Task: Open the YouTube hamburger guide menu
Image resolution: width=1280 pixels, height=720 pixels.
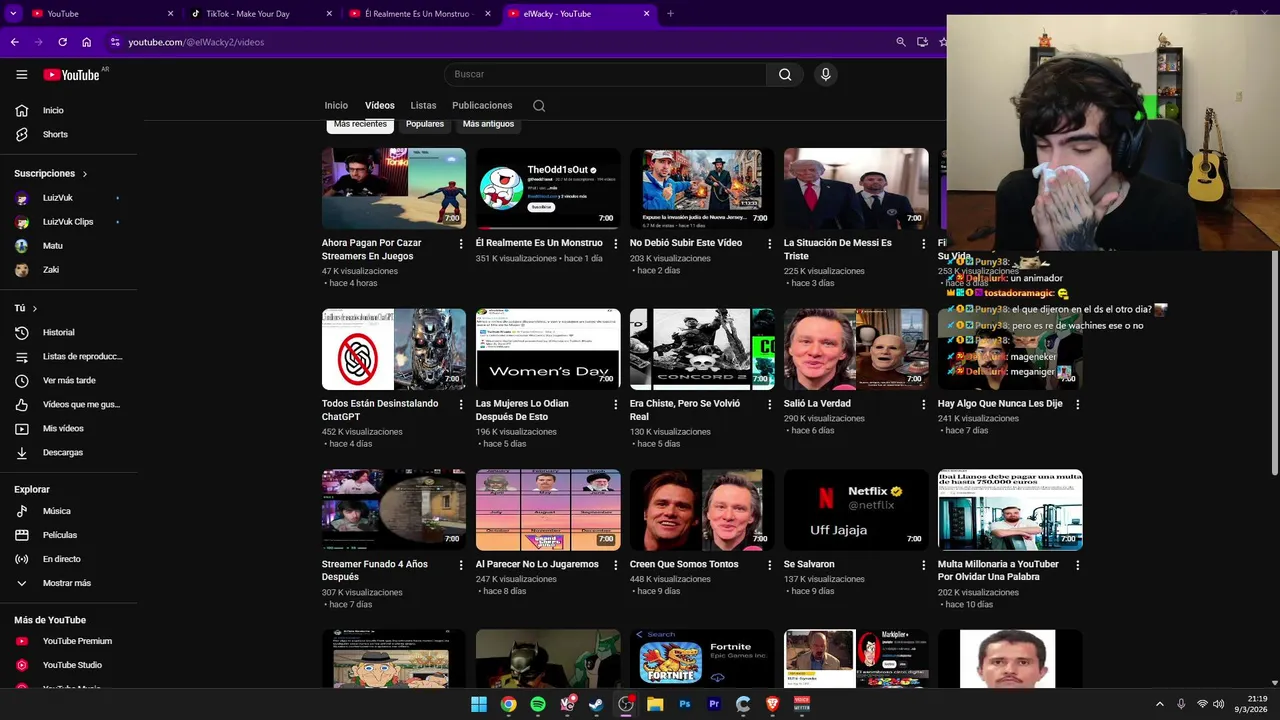Action: pos(21,75)
